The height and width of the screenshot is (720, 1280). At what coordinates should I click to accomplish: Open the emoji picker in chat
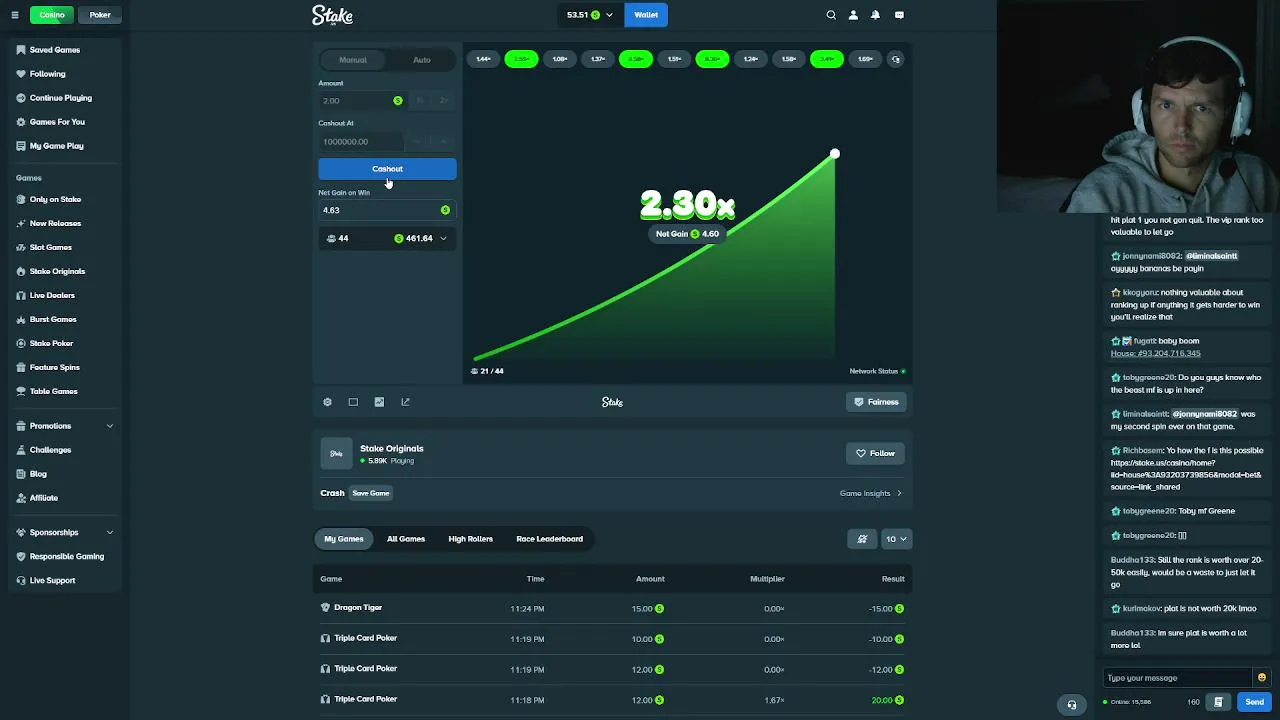click(1262, 678)
